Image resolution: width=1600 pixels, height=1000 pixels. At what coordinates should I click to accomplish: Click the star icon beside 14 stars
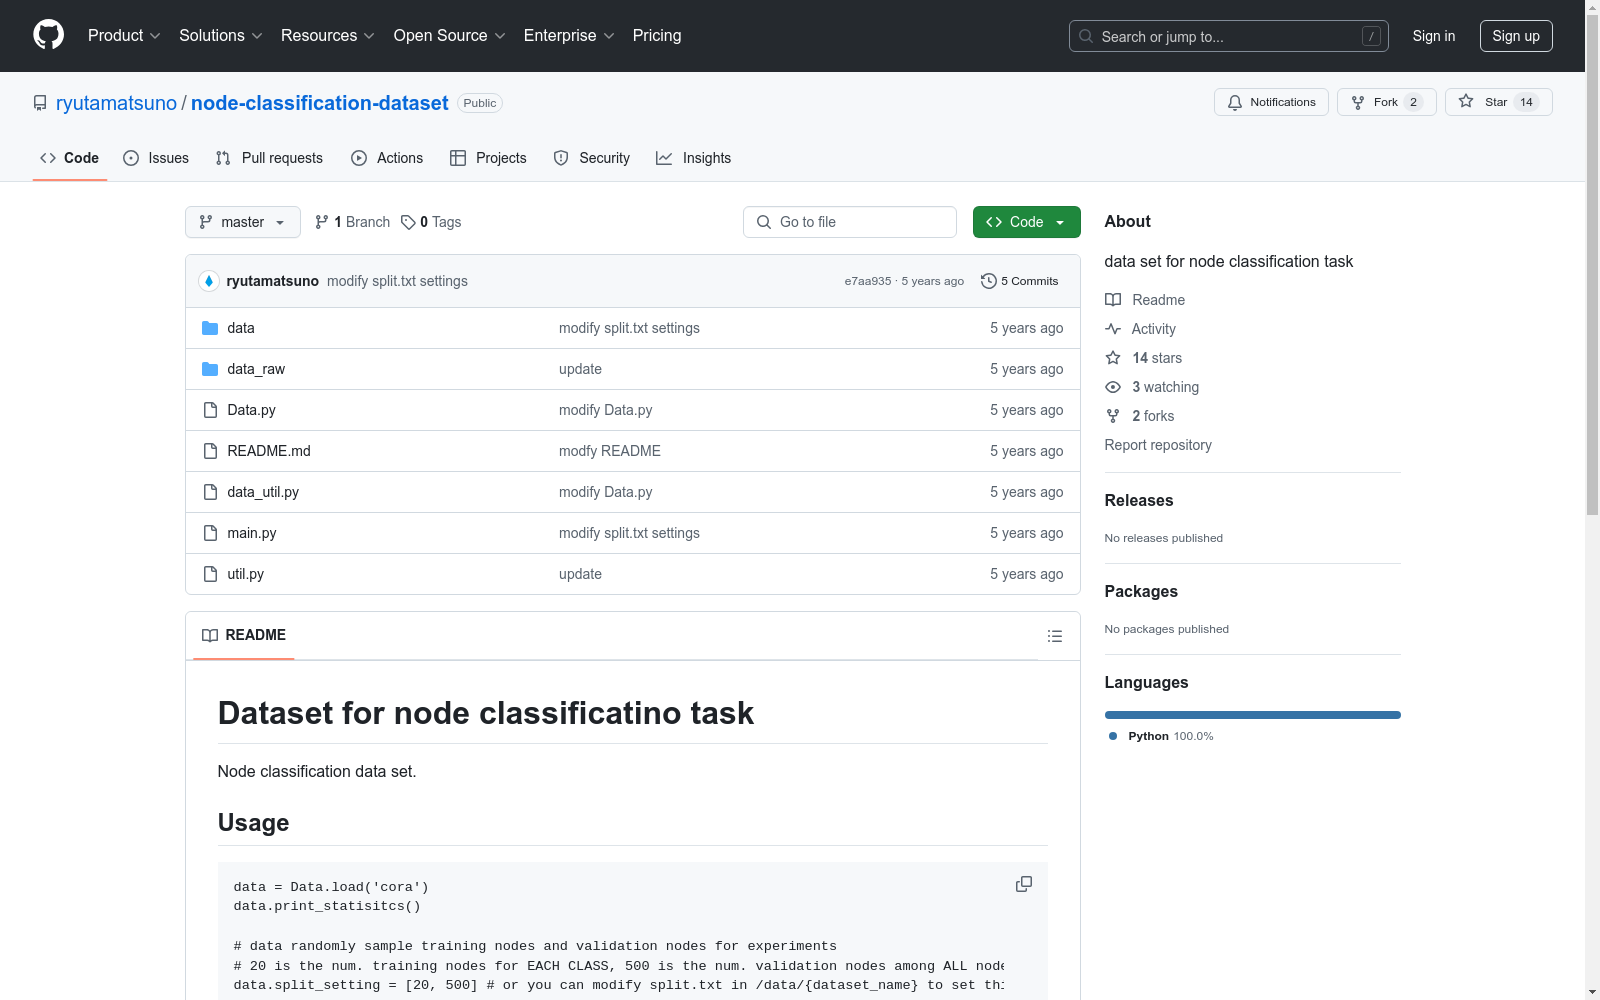click(1113, 358)
